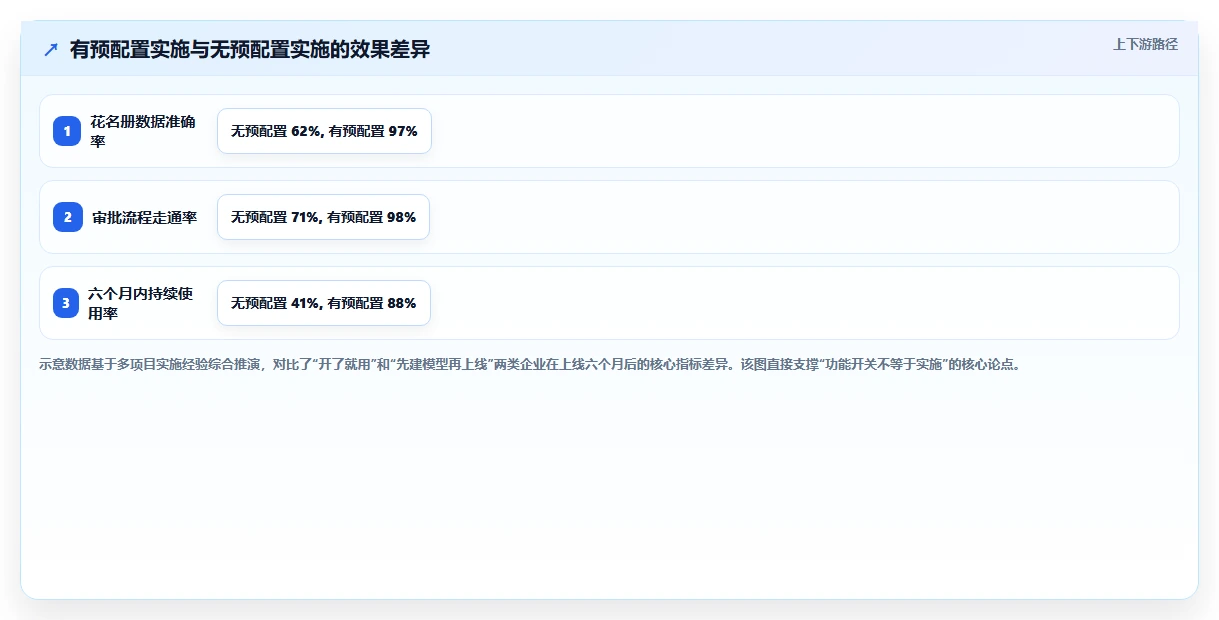Viewport: 1219px width, 620px height.
Task: Click the 无预配置 62%, 有预配置 97% value box
Action: pyautogui.click(x=324, y=131)
